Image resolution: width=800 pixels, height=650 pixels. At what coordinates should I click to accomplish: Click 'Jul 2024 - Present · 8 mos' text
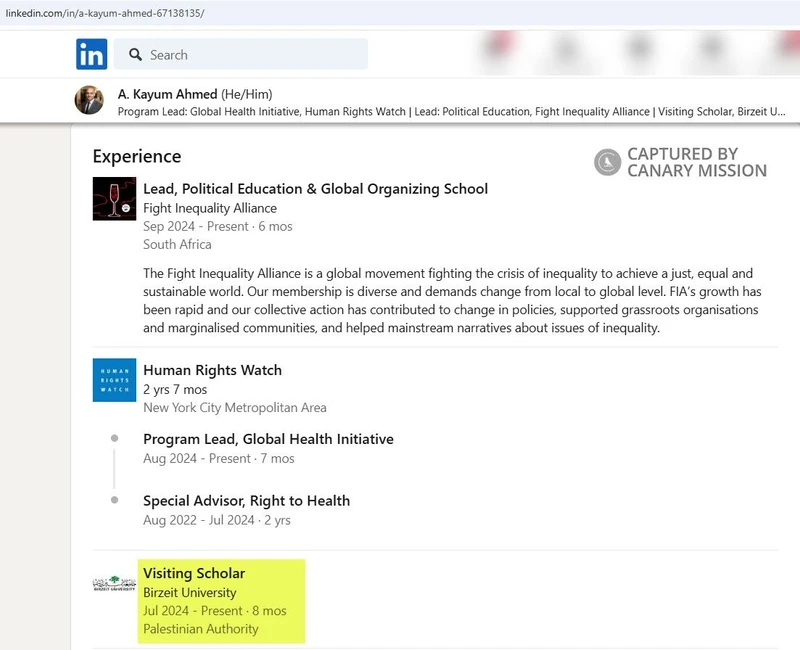pos(215,611)
